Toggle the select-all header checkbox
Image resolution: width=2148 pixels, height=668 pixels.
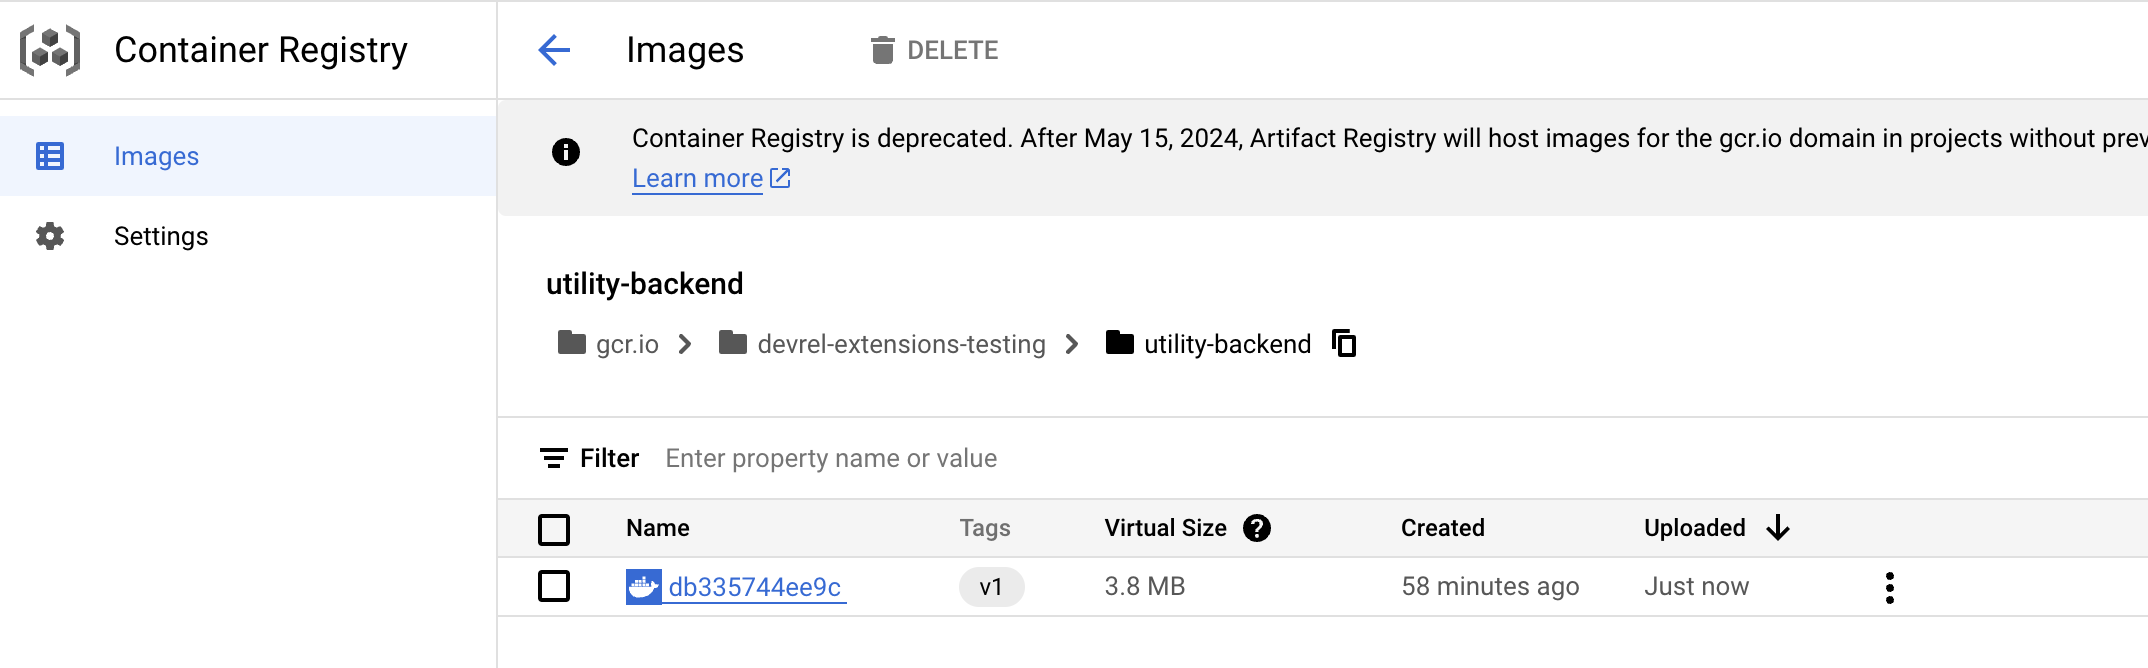554,529
